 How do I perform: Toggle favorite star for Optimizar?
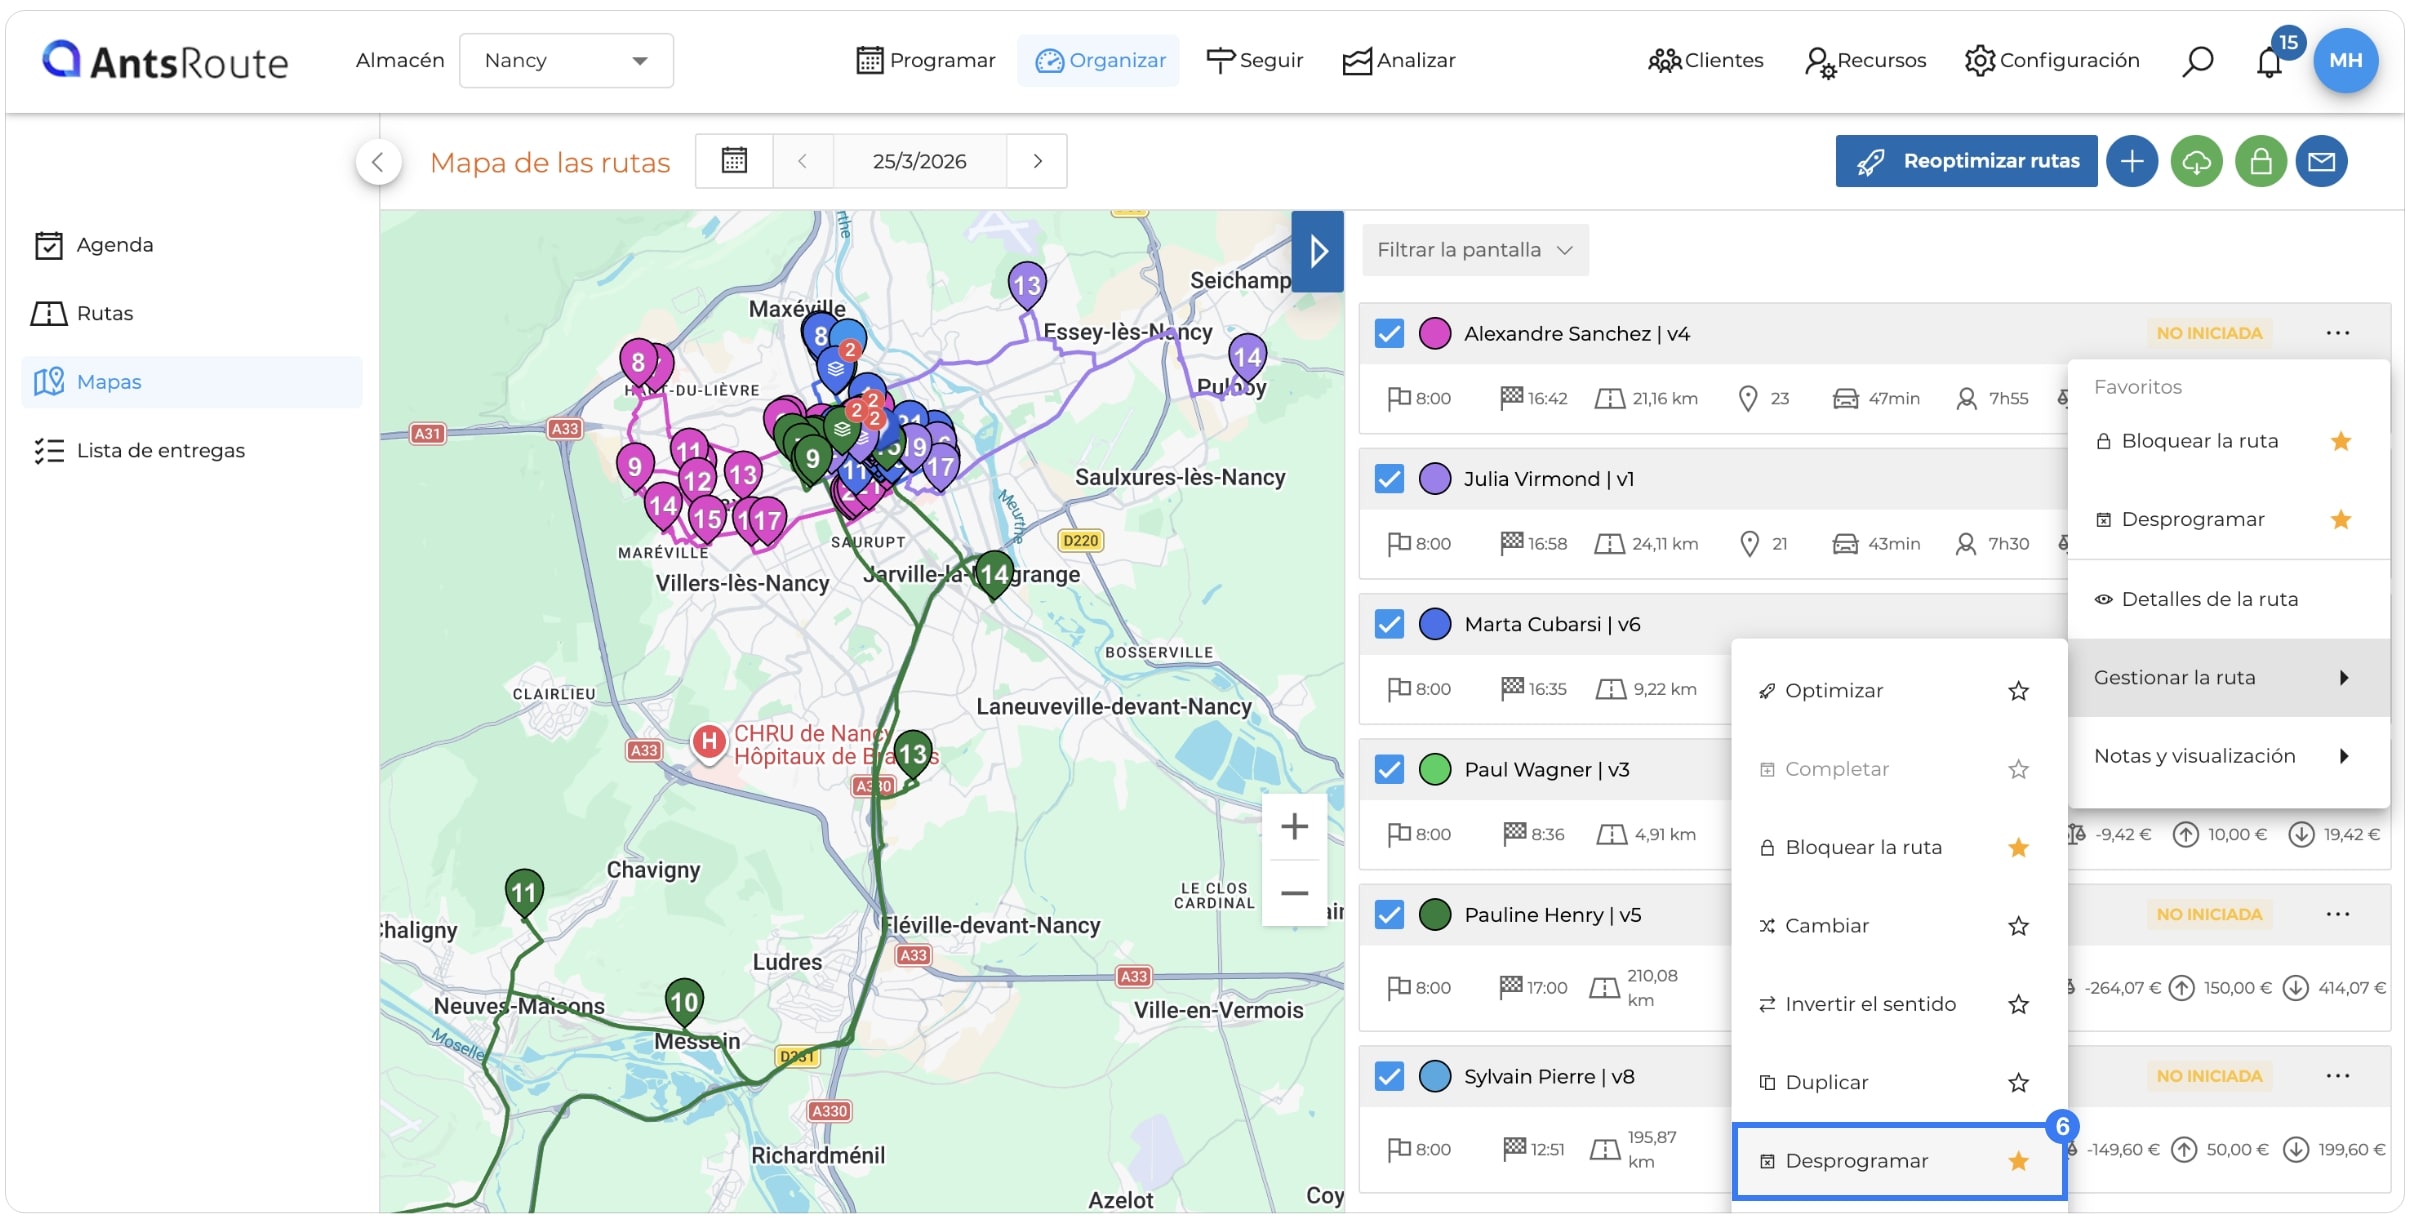click(x=2018, y=691)
